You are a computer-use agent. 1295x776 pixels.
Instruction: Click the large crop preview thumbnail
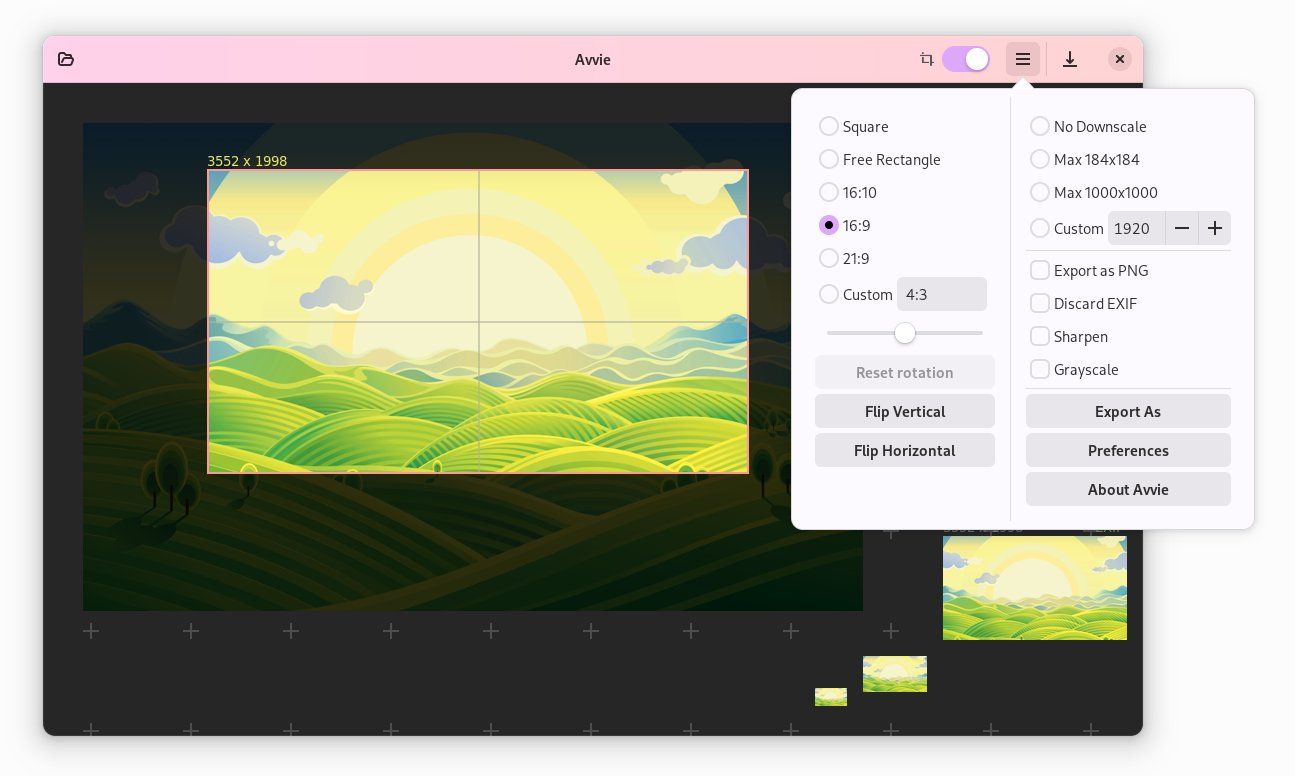pos(1035,588)
